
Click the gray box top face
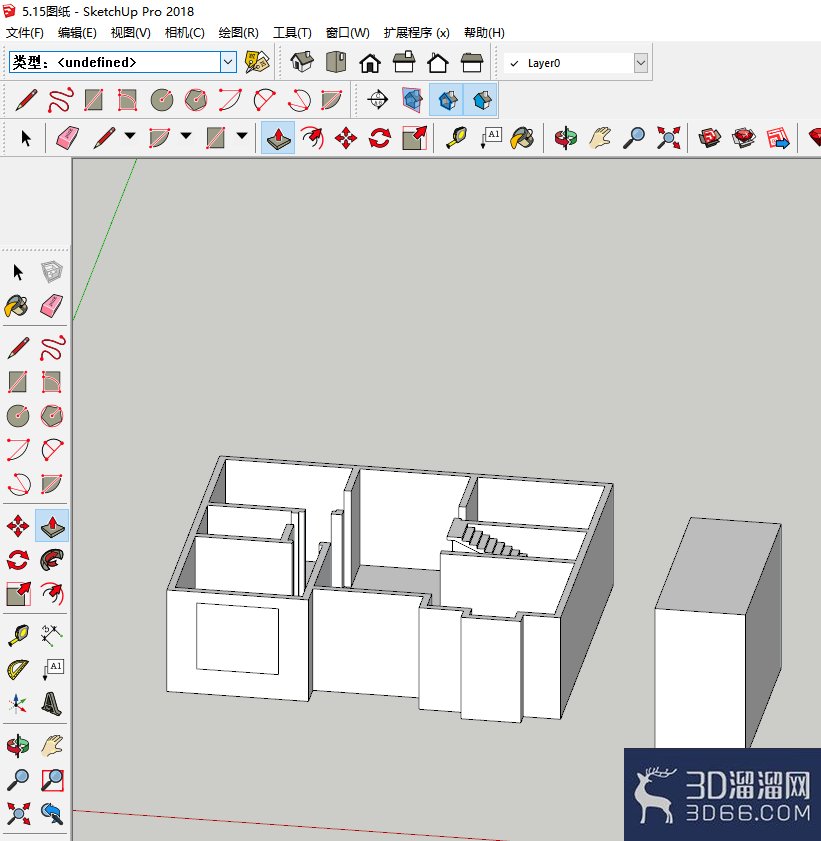click(719, 564)
